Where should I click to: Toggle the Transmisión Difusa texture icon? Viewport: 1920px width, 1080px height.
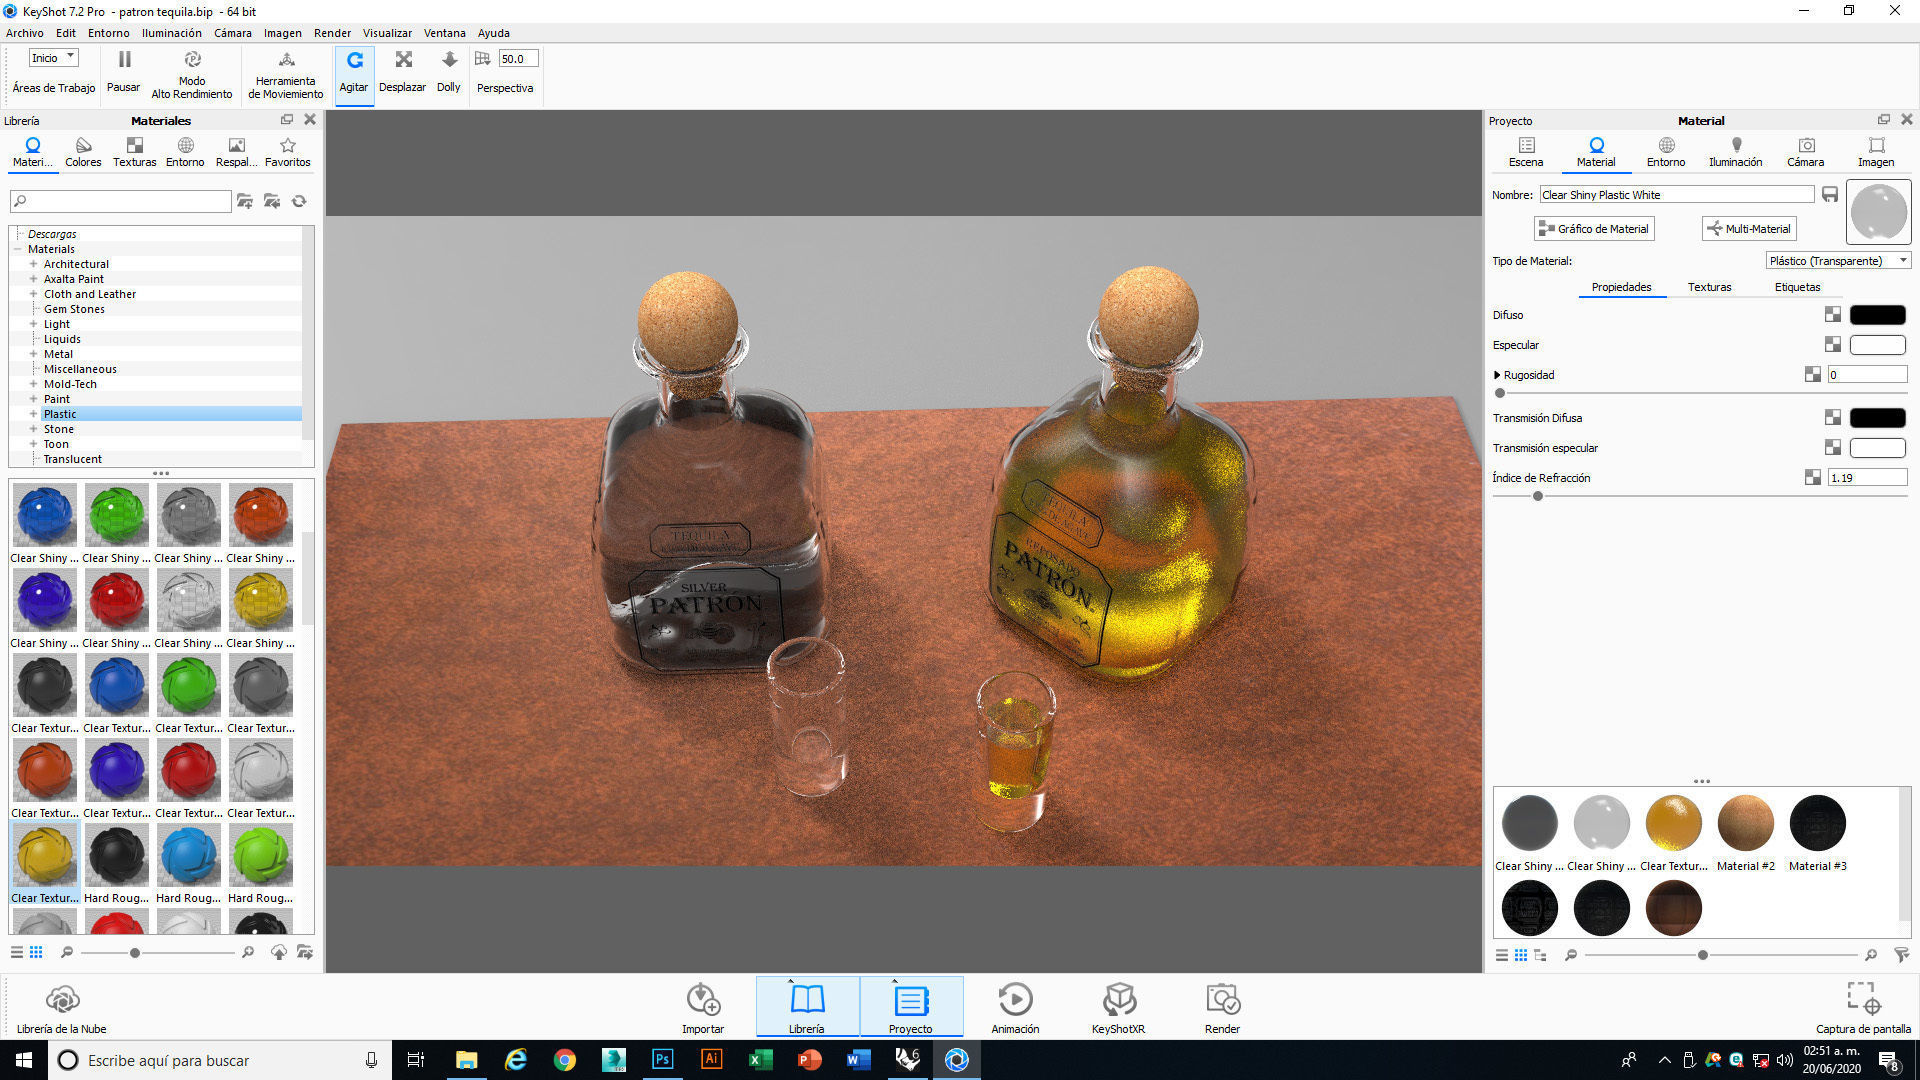pyautogui.click(x=1832, y=418)
